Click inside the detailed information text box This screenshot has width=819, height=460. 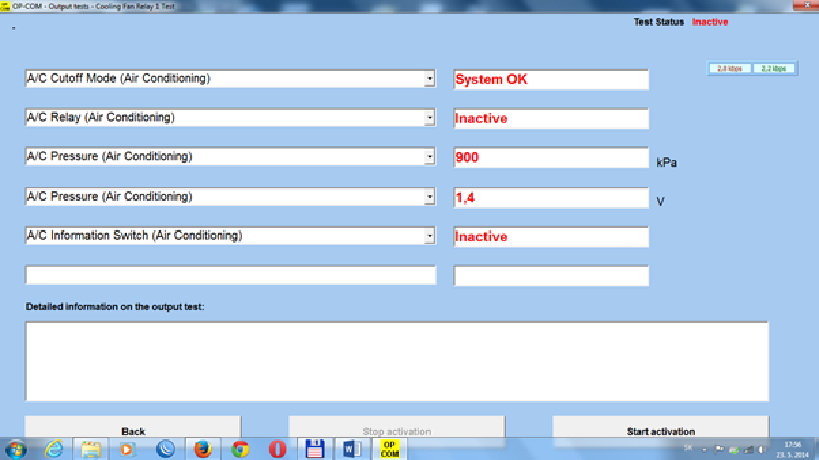pyautogui.click(x=396, y=360)
